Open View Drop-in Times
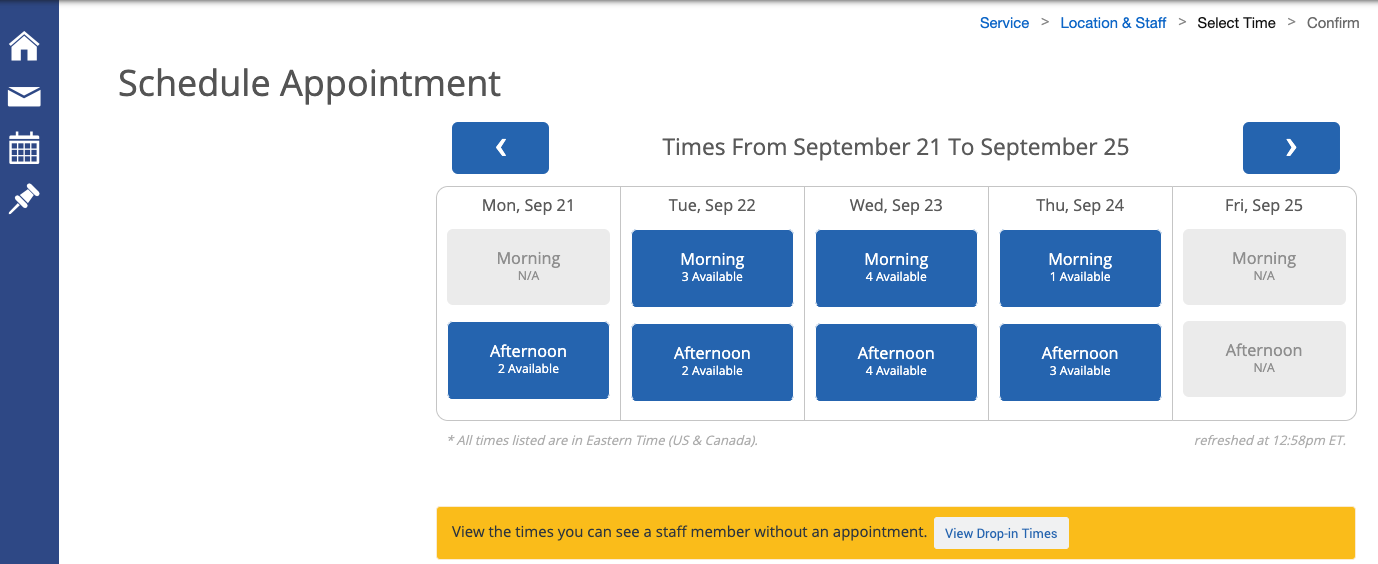This screenshot has height=564, width=1378. pos(1000,533)
